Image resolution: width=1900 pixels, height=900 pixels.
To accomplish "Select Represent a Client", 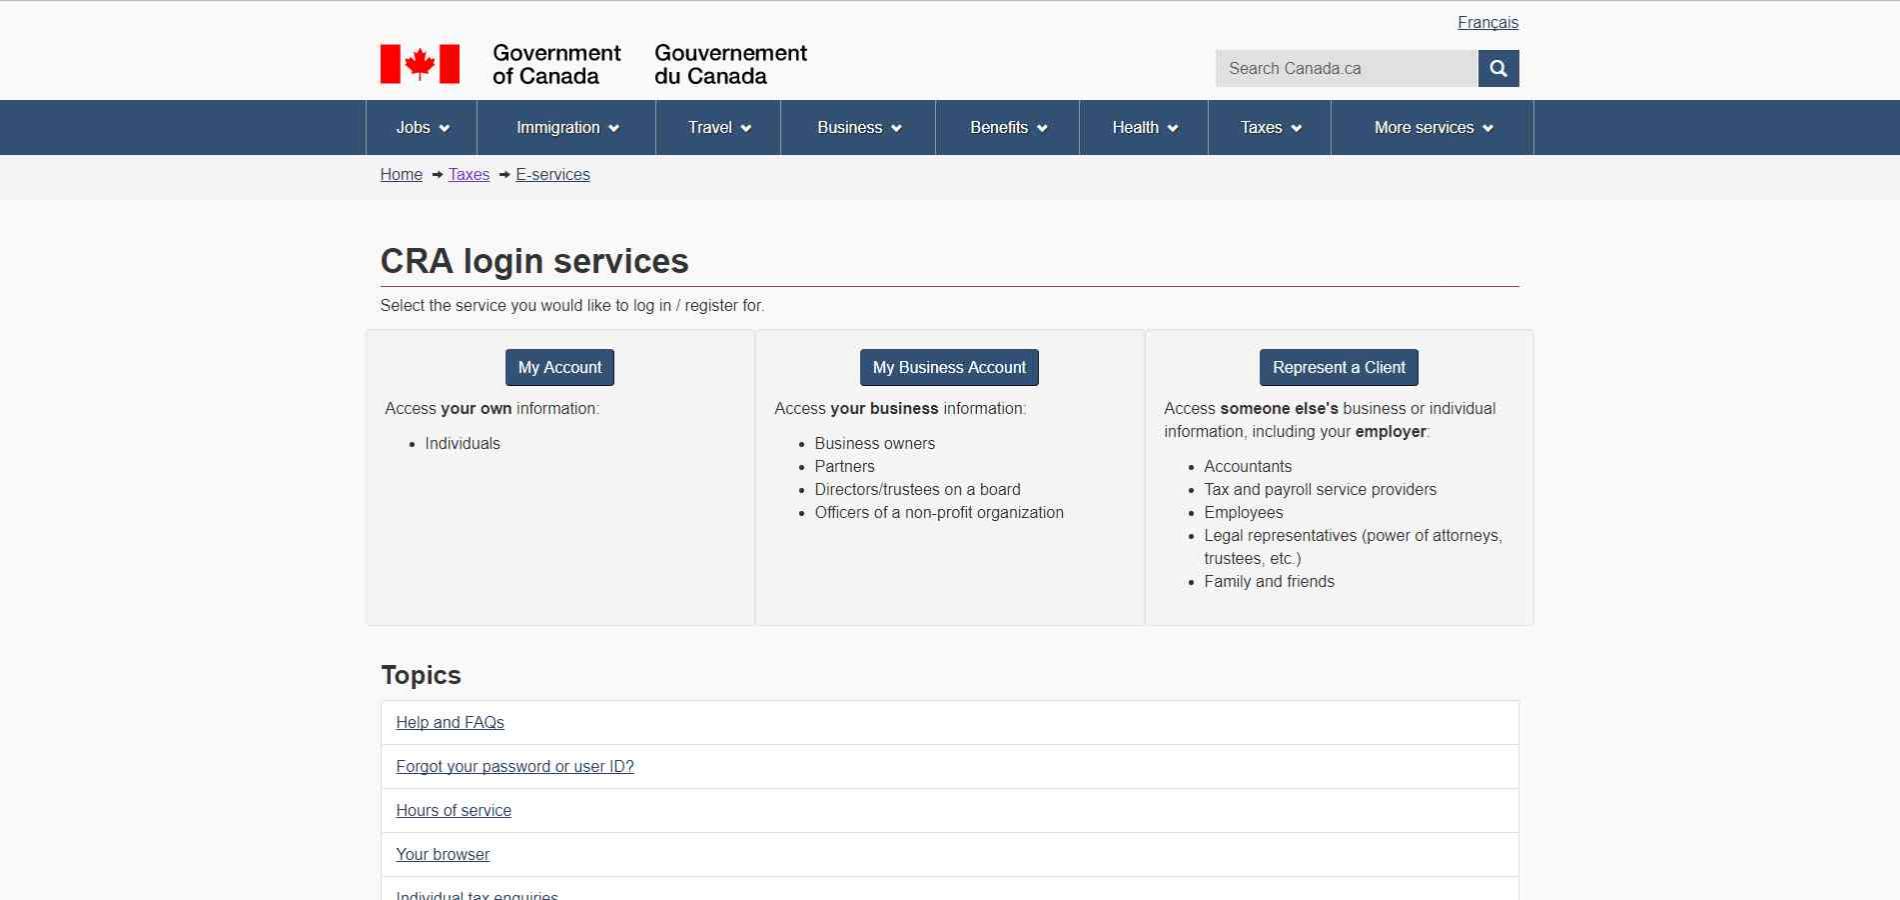I will pyautogui.click(x=1339, y=367).
